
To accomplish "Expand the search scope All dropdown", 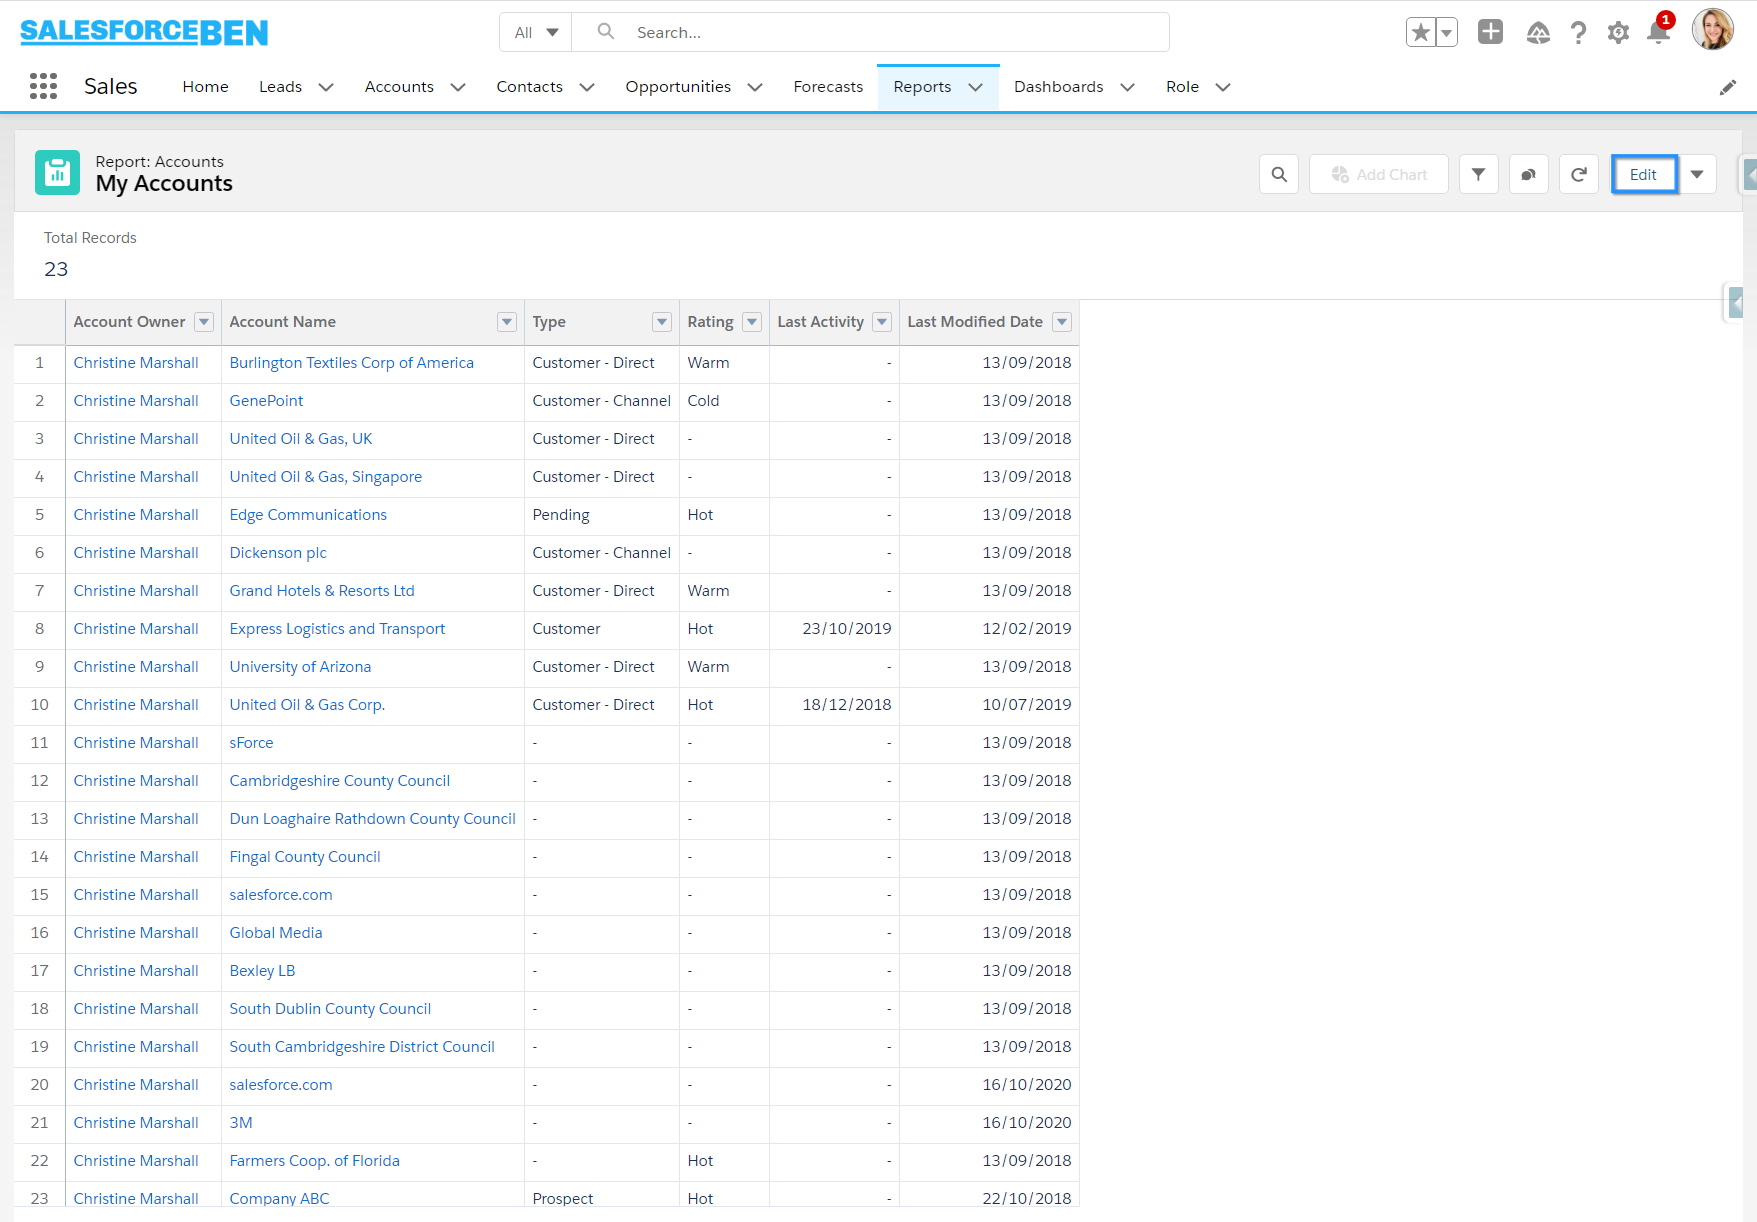I will (536, 32).
